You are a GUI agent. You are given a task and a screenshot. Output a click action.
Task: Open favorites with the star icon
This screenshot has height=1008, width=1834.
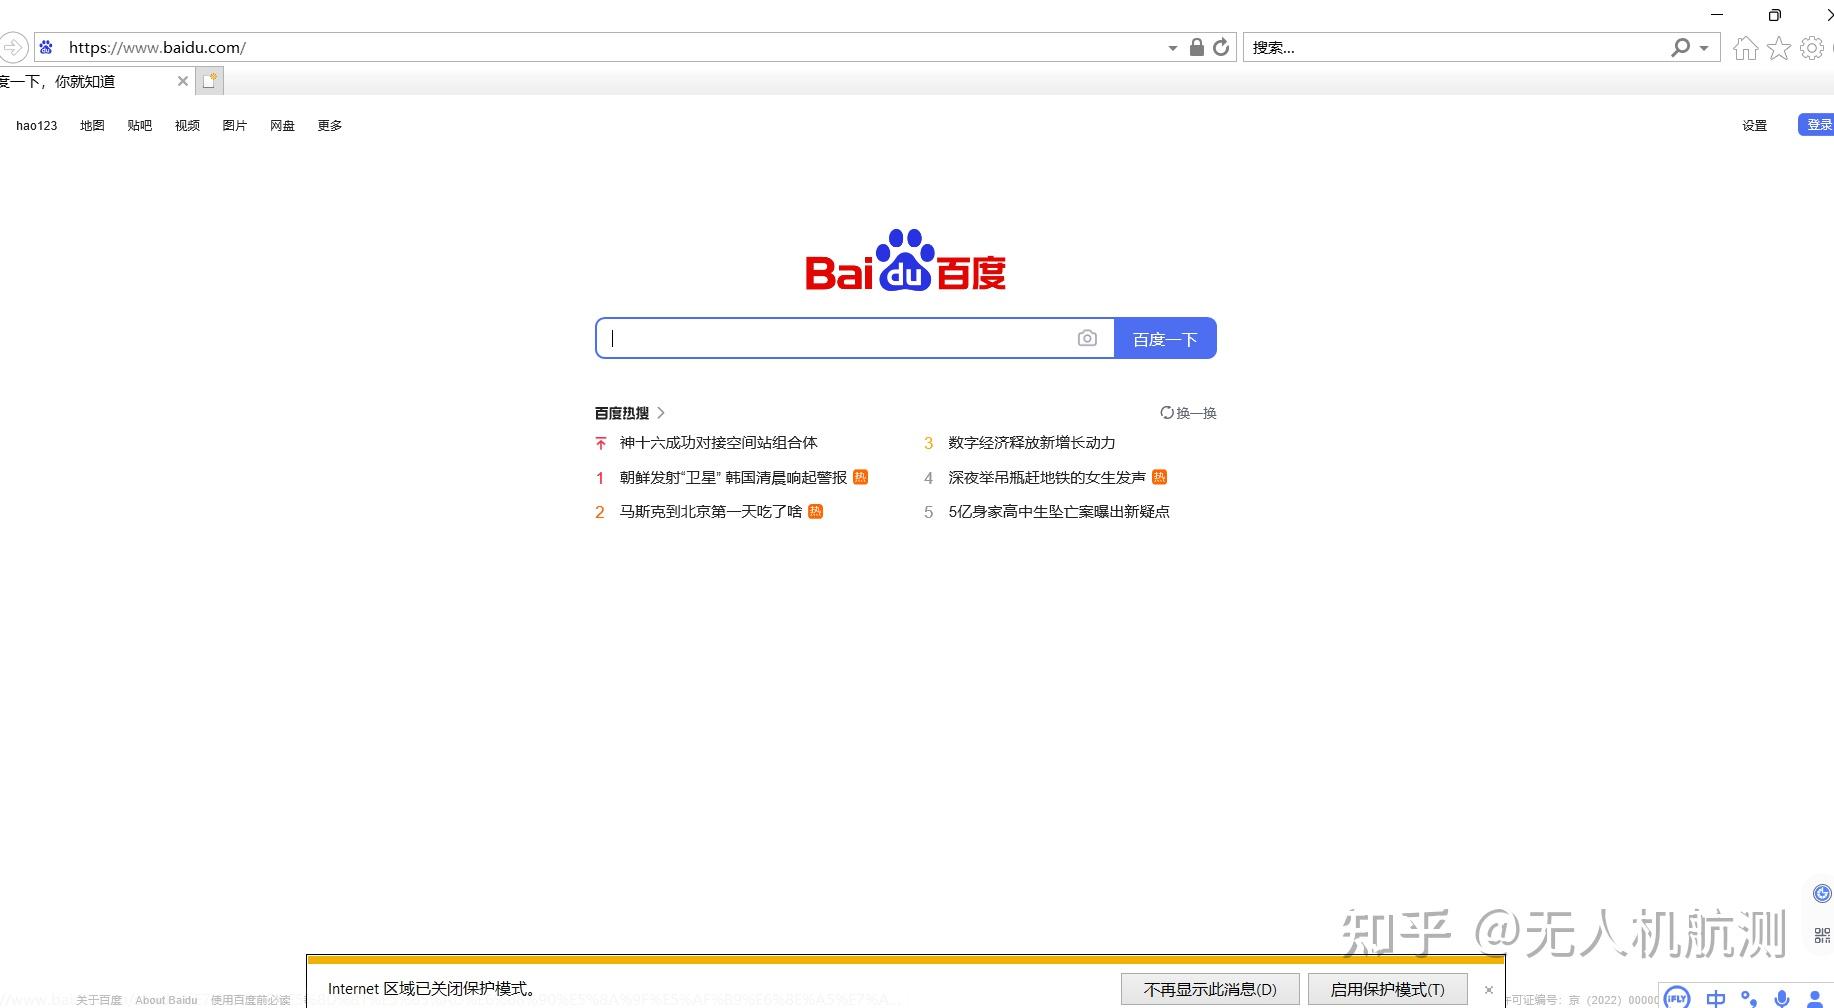pyautogui.click(x=1778, y=48)
